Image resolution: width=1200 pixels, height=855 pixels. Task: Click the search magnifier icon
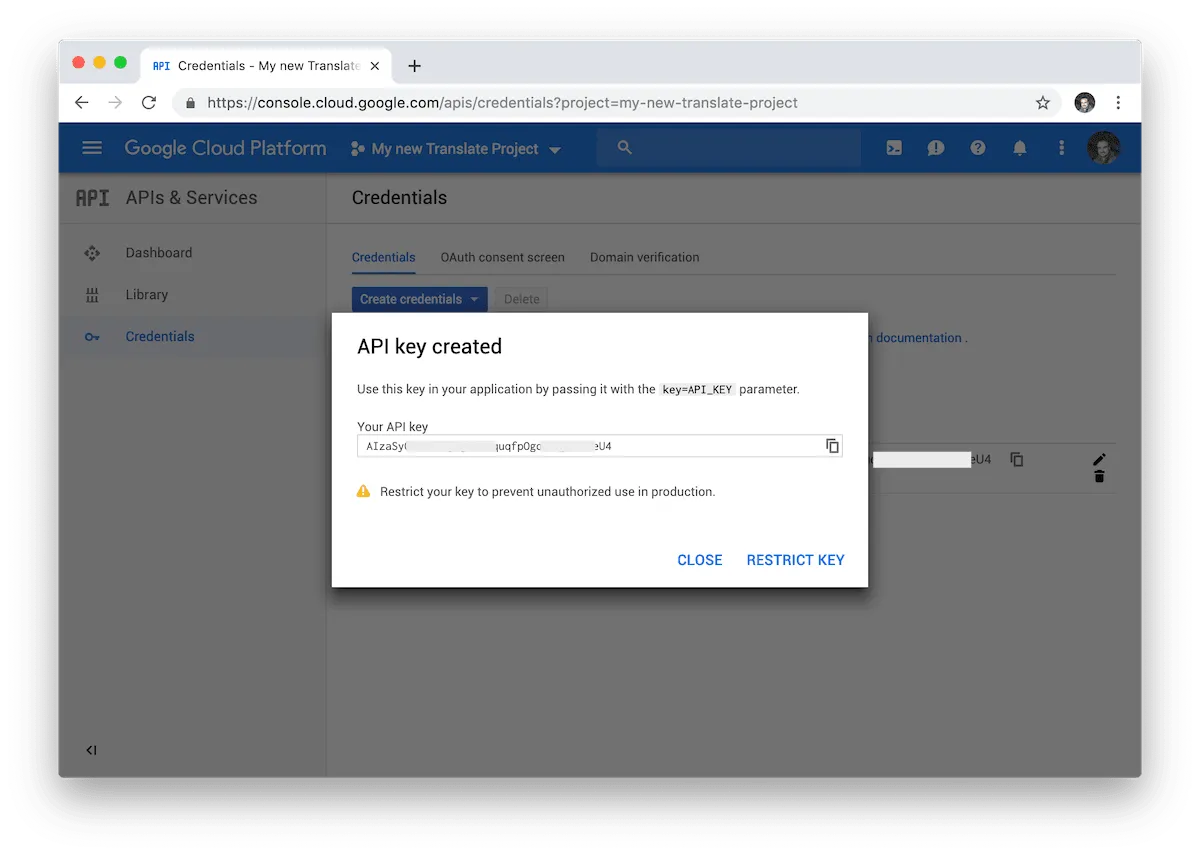click(x=625, y=148)
